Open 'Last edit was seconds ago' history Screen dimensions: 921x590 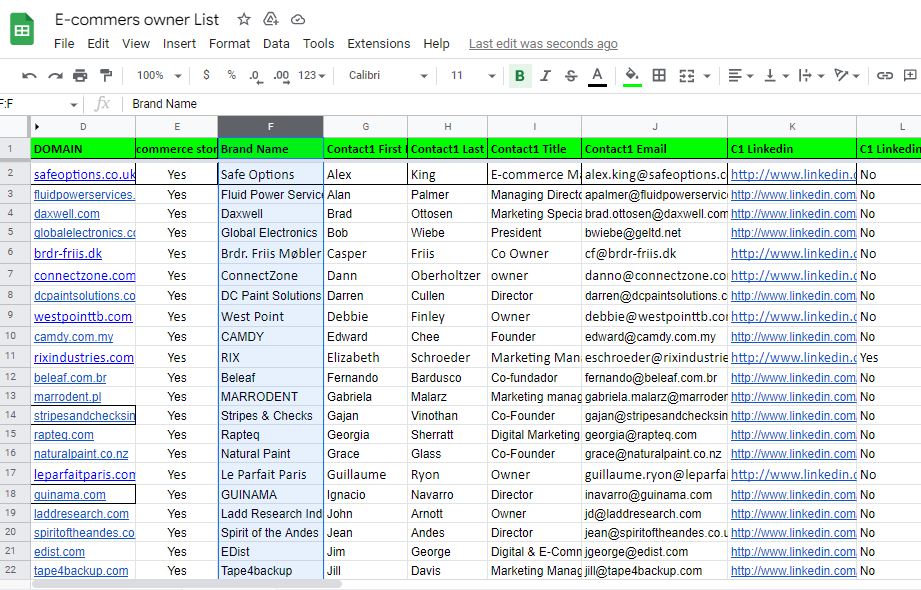tap(543, 43)
